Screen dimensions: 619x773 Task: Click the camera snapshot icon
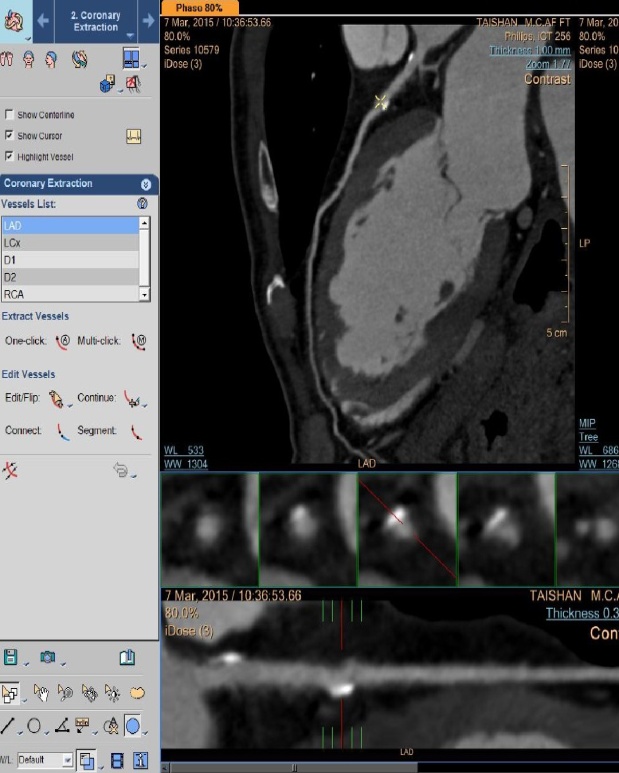pyautogui.click(x=47, y=657)
